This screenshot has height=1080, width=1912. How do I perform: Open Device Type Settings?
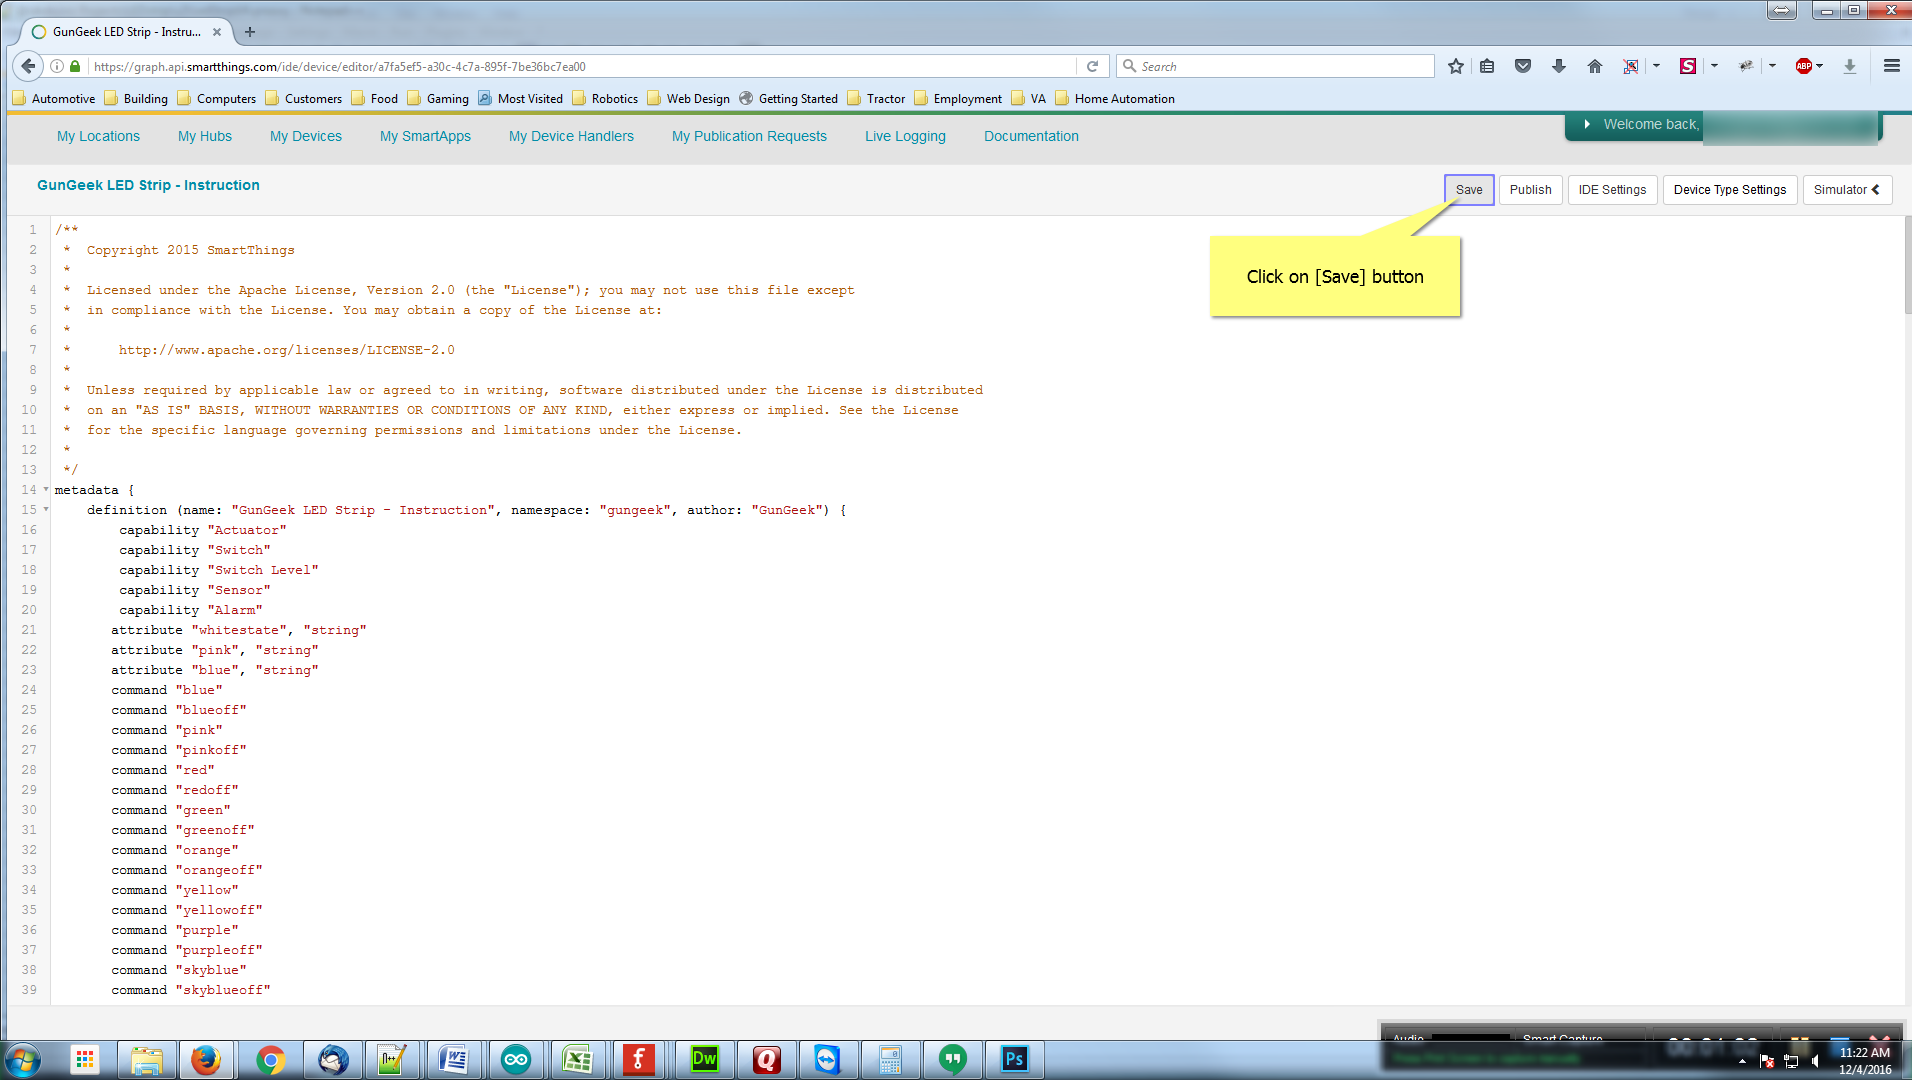[1729, 190]
